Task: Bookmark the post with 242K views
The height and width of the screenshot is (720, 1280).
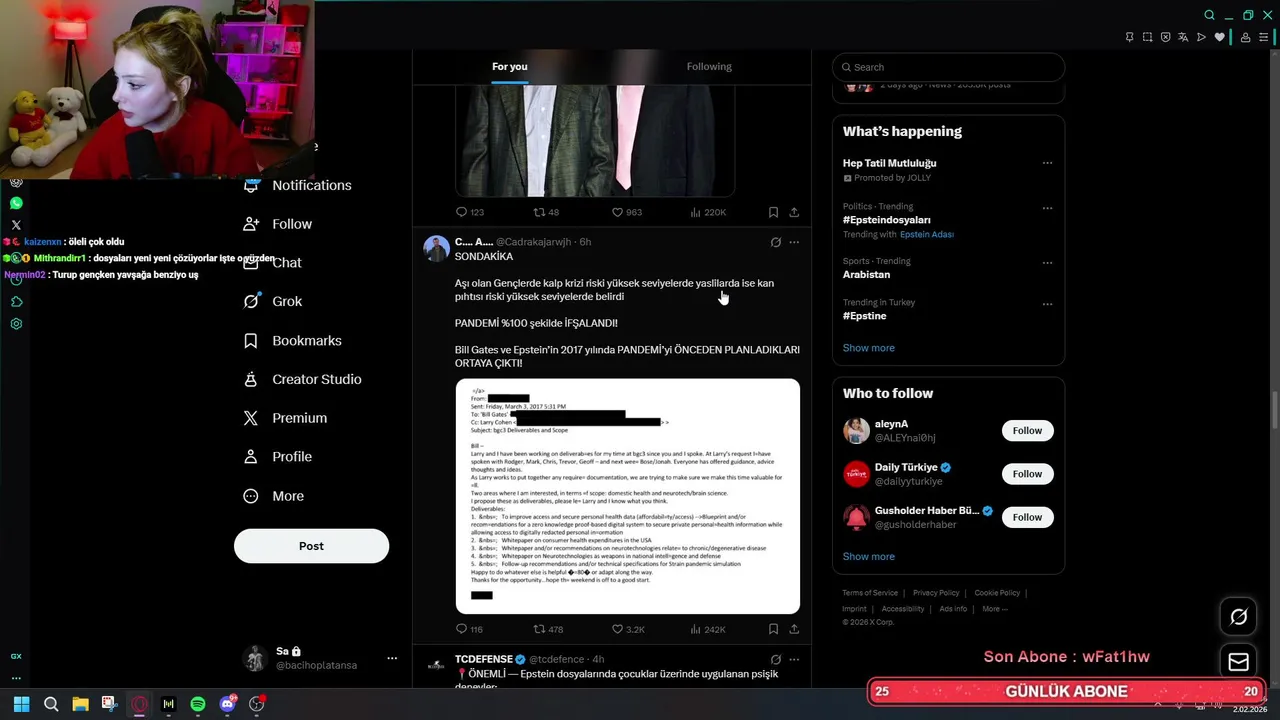Action: pyautogui.click(x=773, y=629)
